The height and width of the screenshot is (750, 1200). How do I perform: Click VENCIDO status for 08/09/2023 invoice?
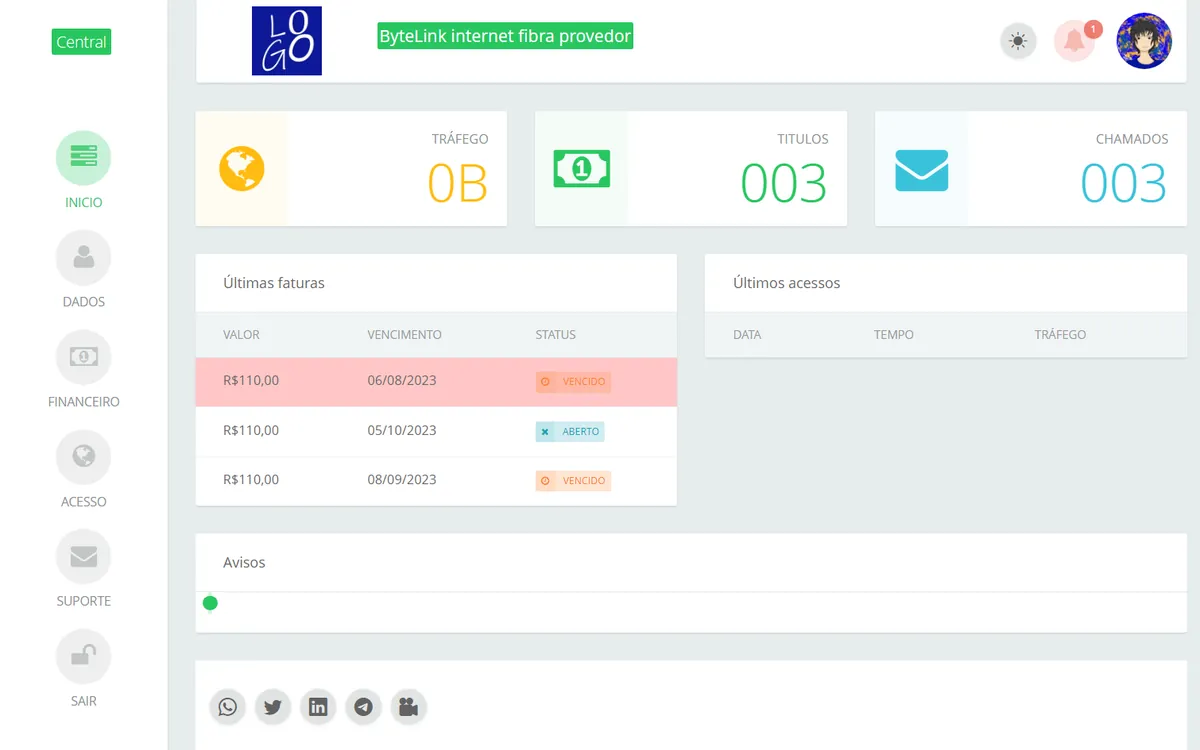tap(573, 481)
